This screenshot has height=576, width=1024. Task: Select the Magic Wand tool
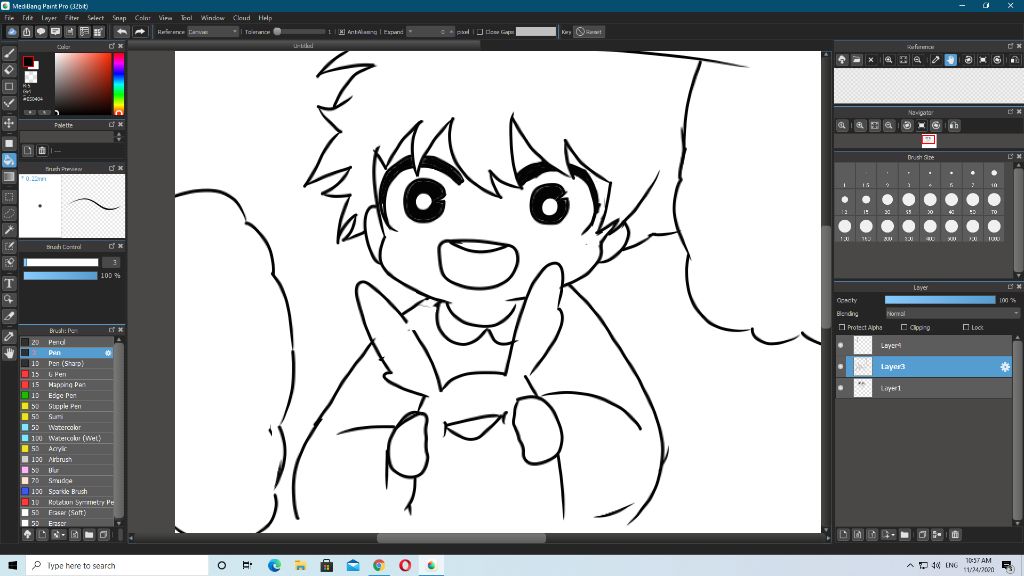9,230
